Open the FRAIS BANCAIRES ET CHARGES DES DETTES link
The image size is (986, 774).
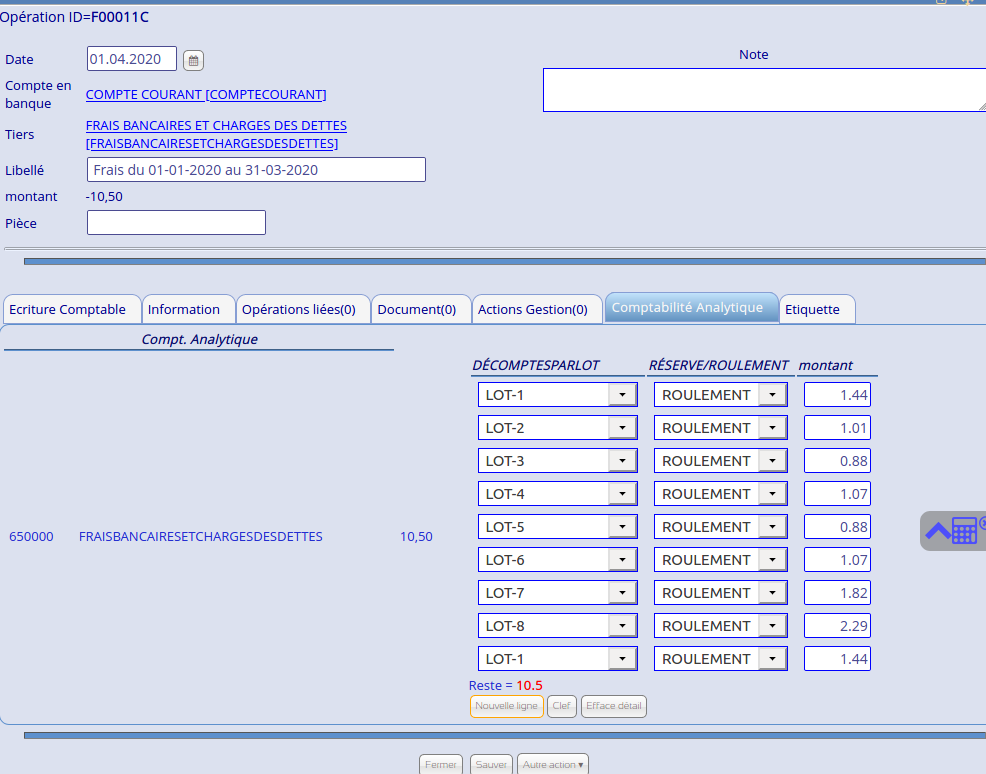pyautogui.click(x=216, y=126)
